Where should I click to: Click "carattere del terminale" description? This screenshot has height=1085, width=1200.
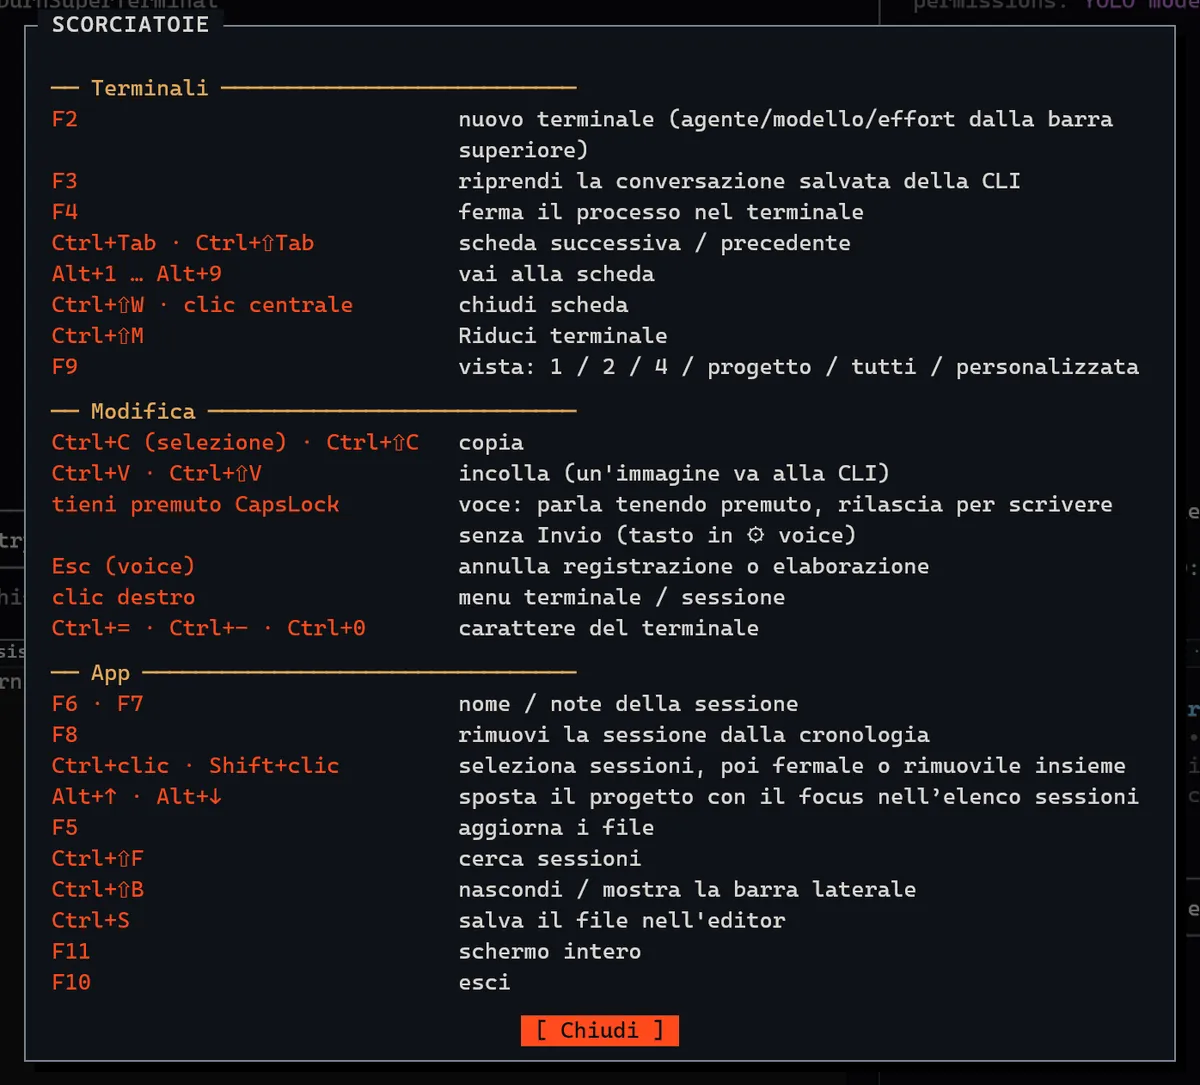[x=609, y=628]
